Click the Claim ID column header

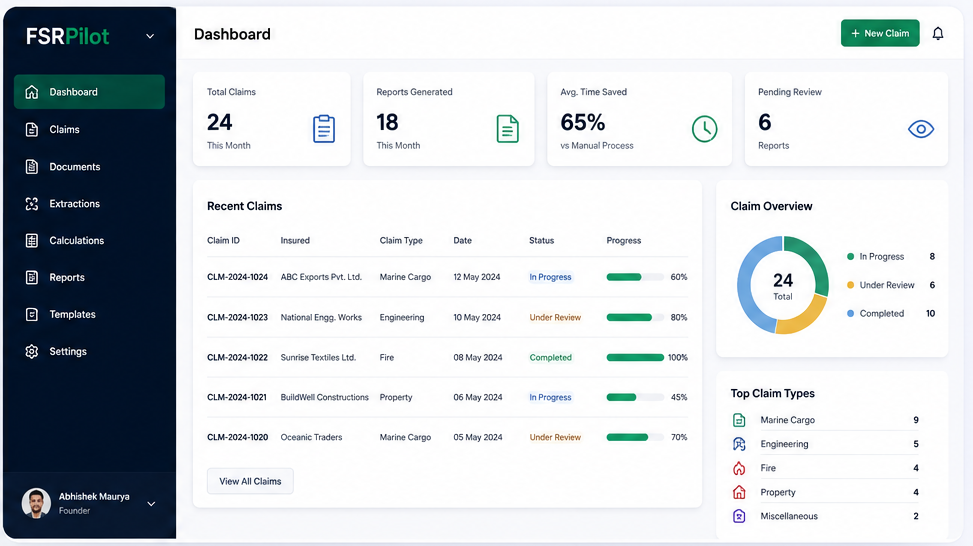(223, 240)
